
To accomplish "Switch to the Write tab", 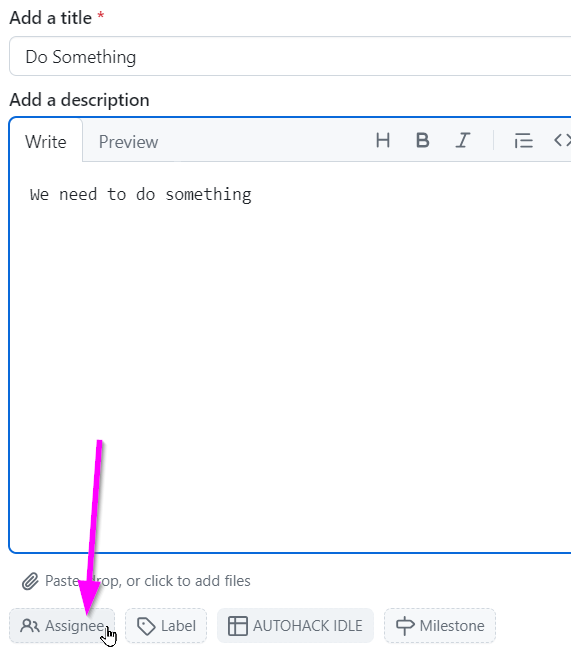I will (x=46, y=142).
